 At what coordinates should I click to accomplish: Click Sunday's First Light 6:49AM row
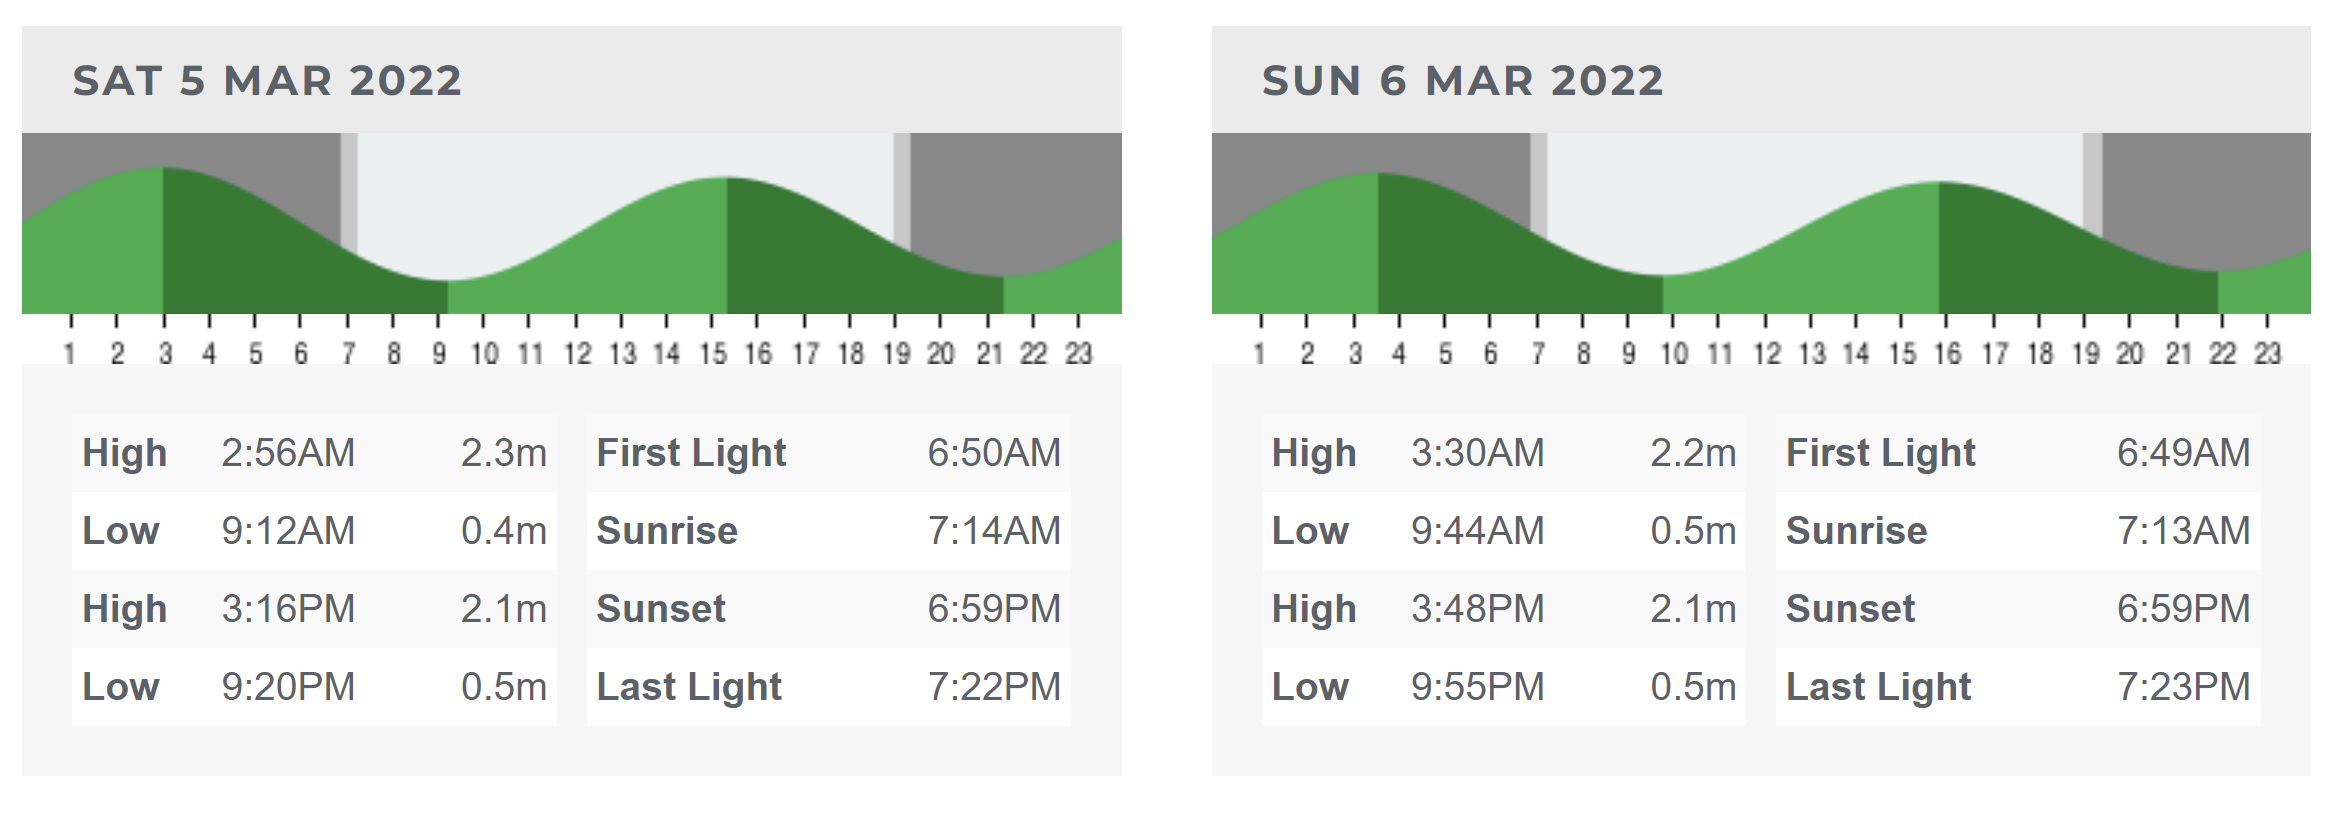(2018, 453)
